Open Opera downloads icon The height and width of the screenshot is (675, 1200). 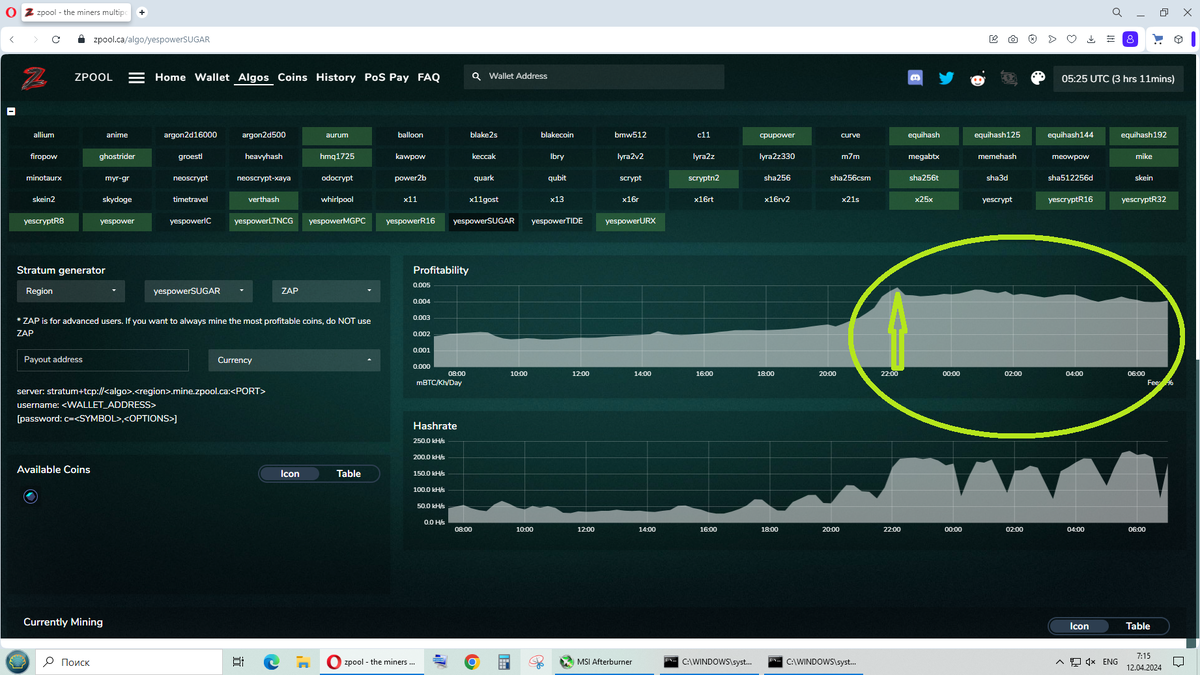point(1090,39)
